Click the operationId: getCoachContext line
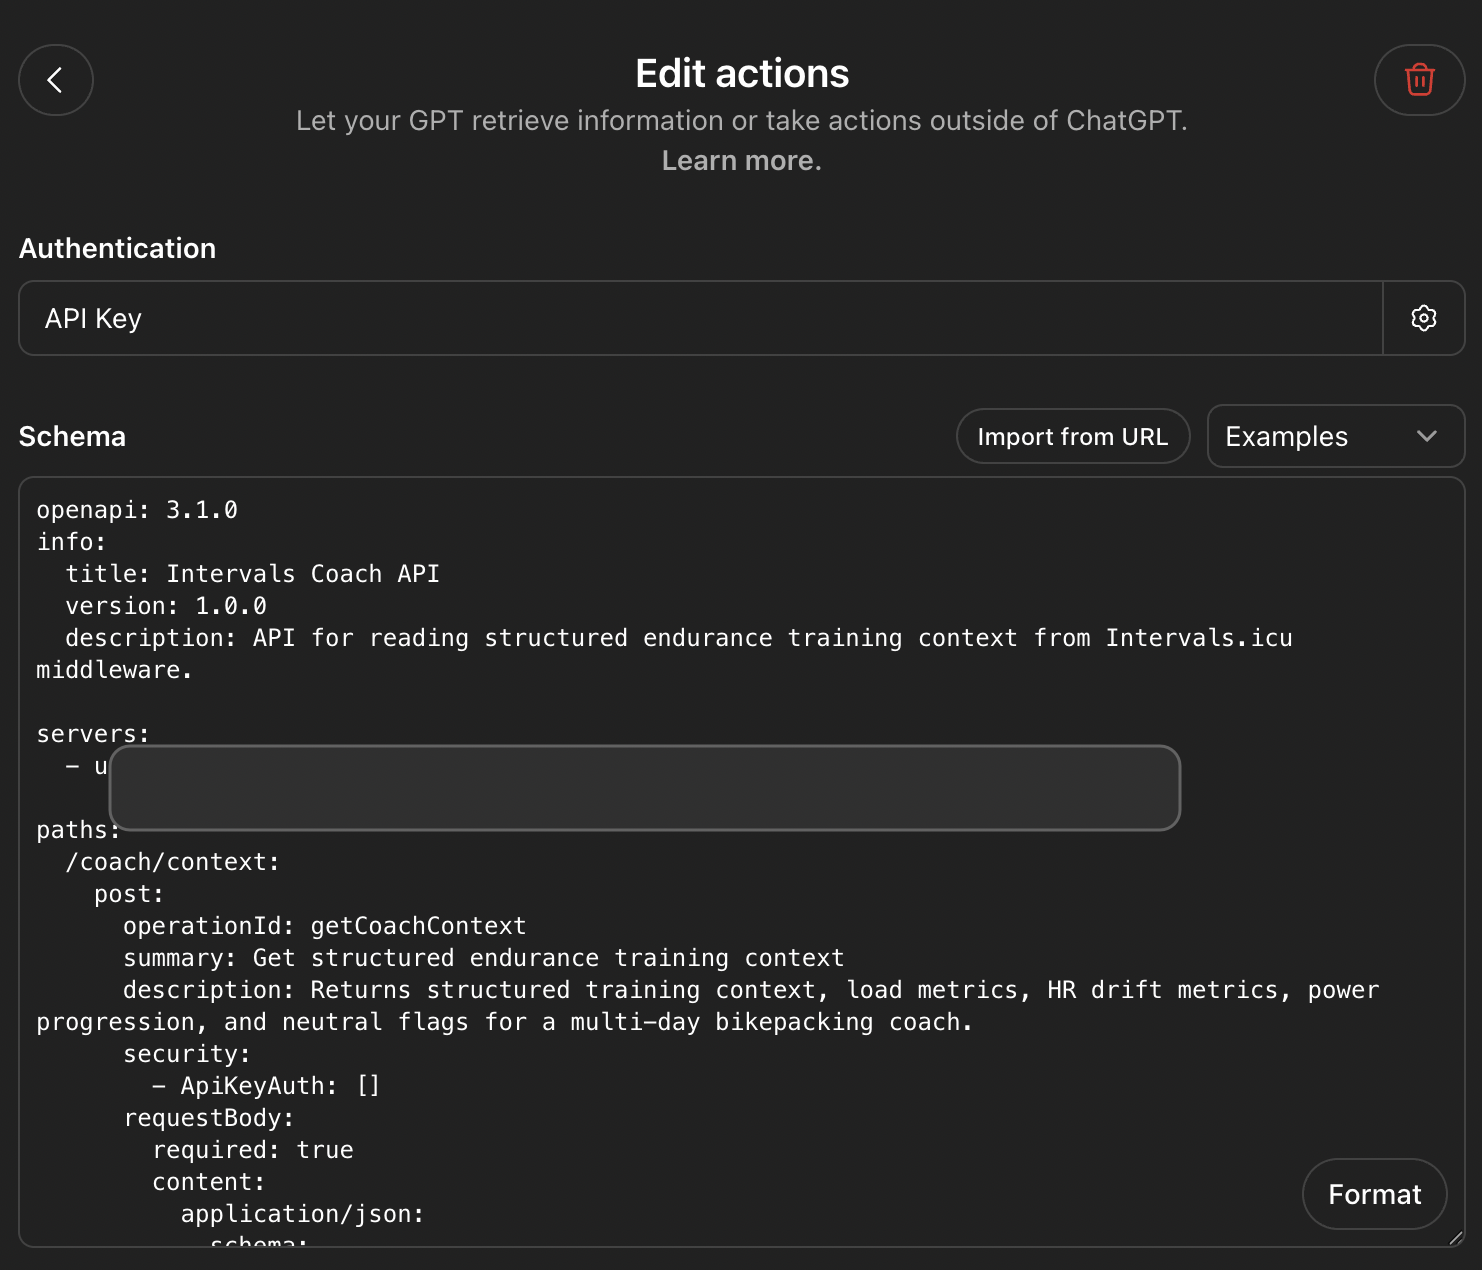The width and height of the screenshot is (1482, 1270). click(324, 926)
